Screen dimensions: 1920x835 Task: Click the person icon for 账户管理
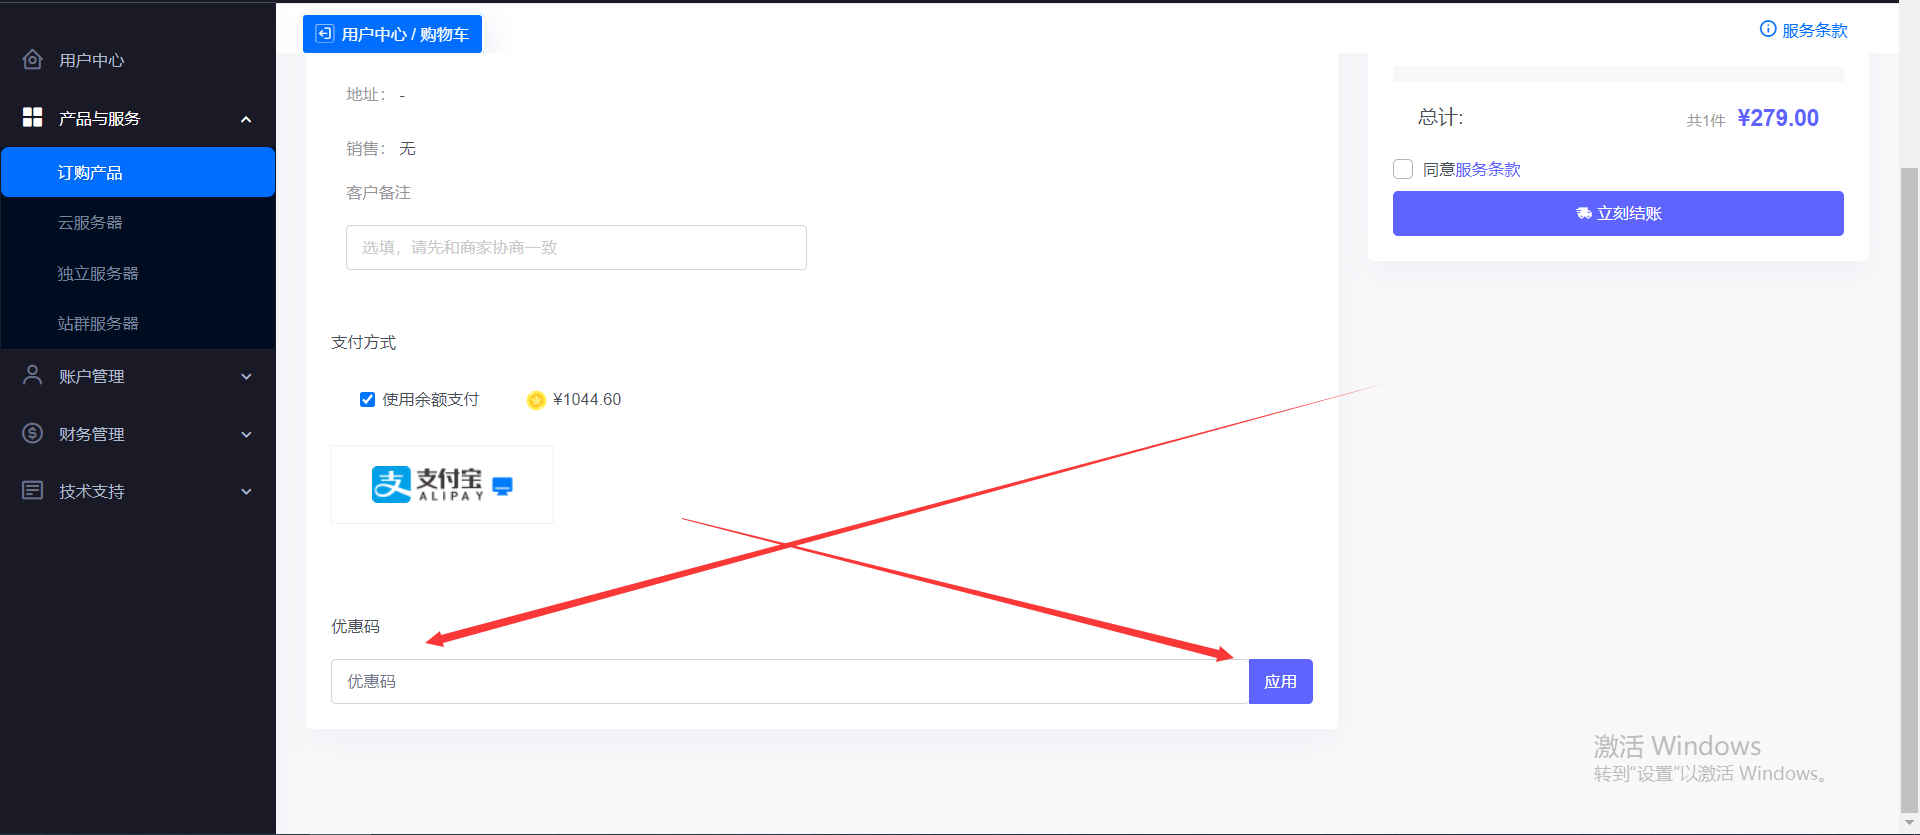point(32,375)
